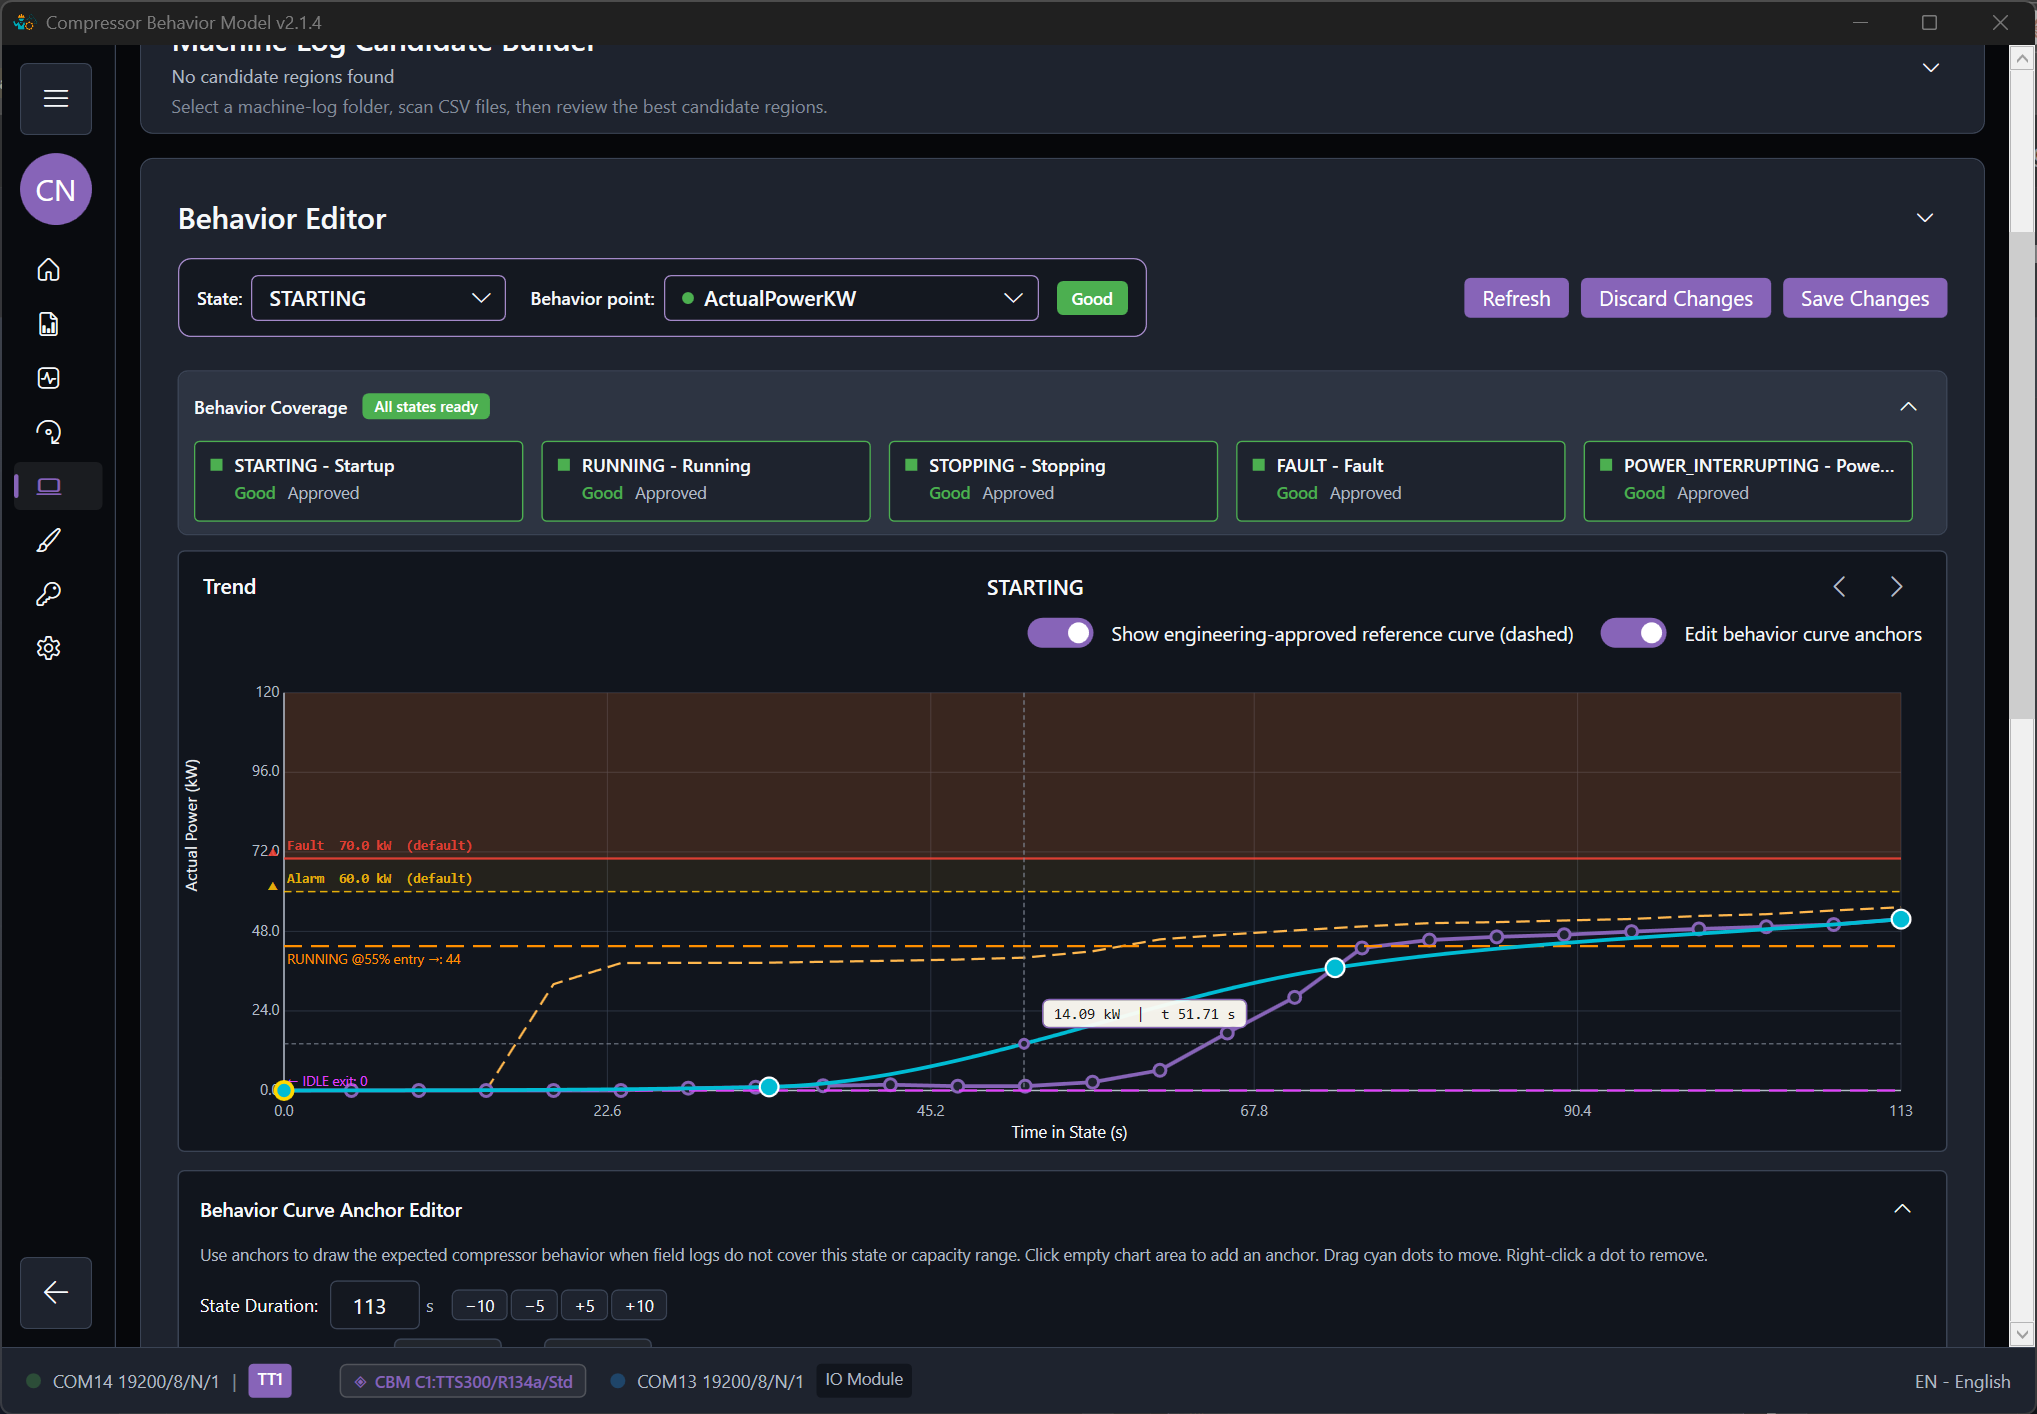Click the scrollbar down arrow
The width and height of the screenshot is (2037, 1414).
(x=2022, y=1334)
